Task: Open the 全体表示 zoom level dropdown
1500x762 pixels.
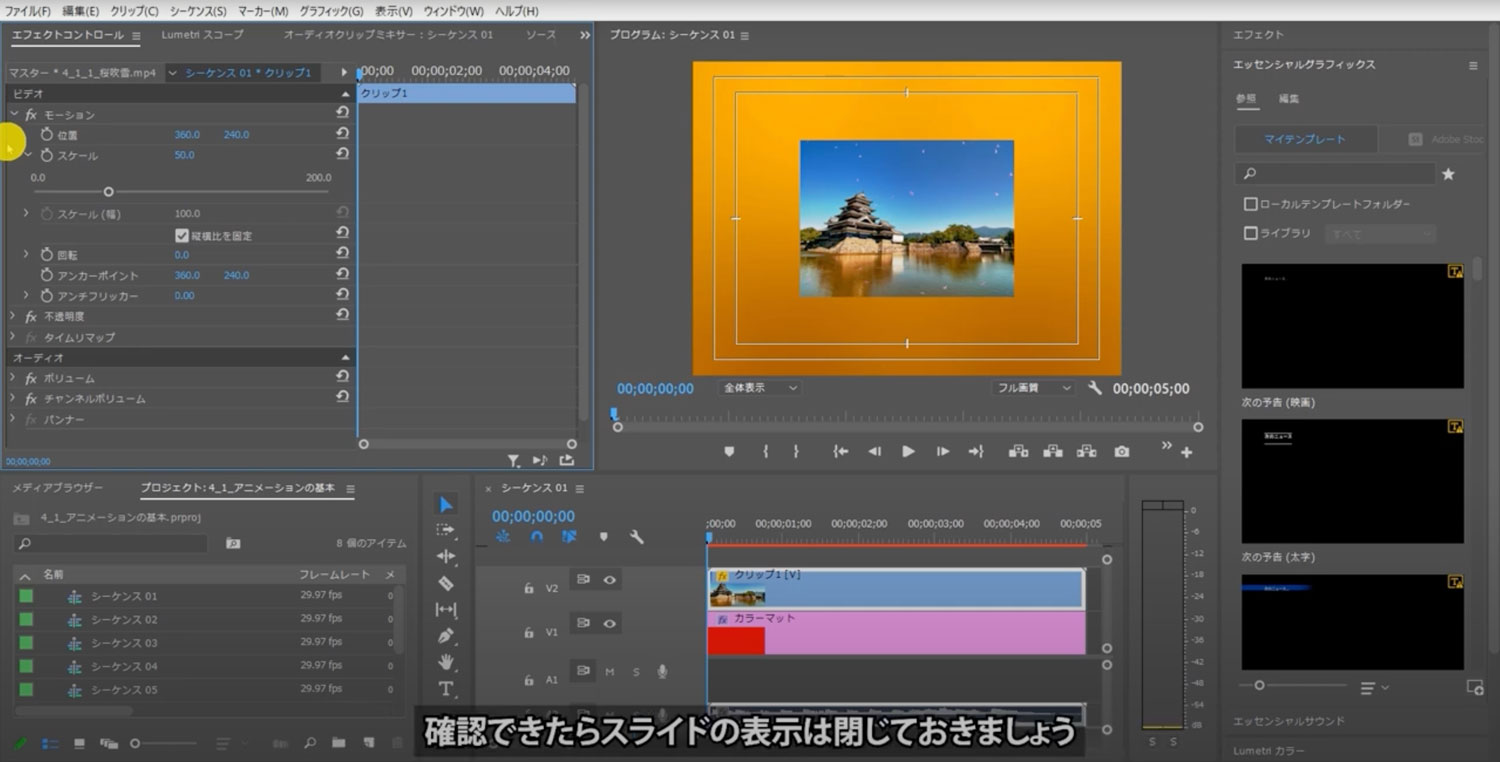Action: tap(759, 388)
